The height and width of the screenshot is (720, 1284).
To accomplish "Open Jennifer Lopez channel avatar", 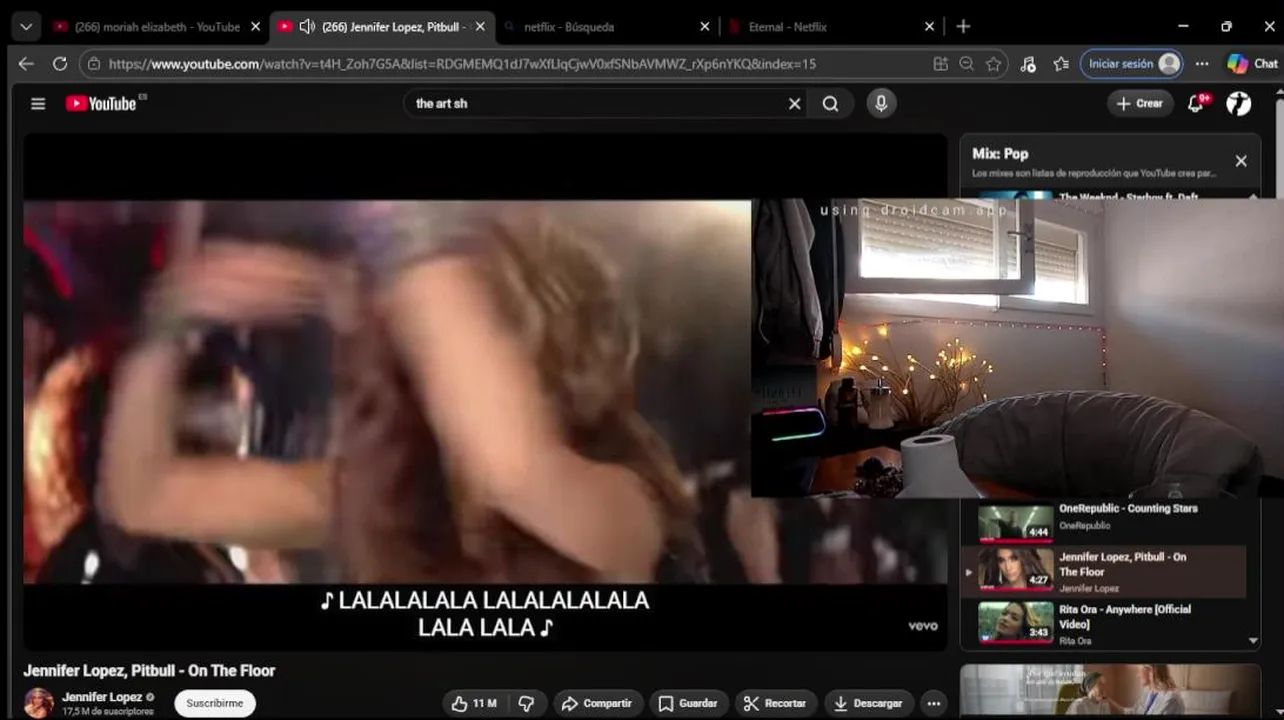I will [x=39, y=702].
